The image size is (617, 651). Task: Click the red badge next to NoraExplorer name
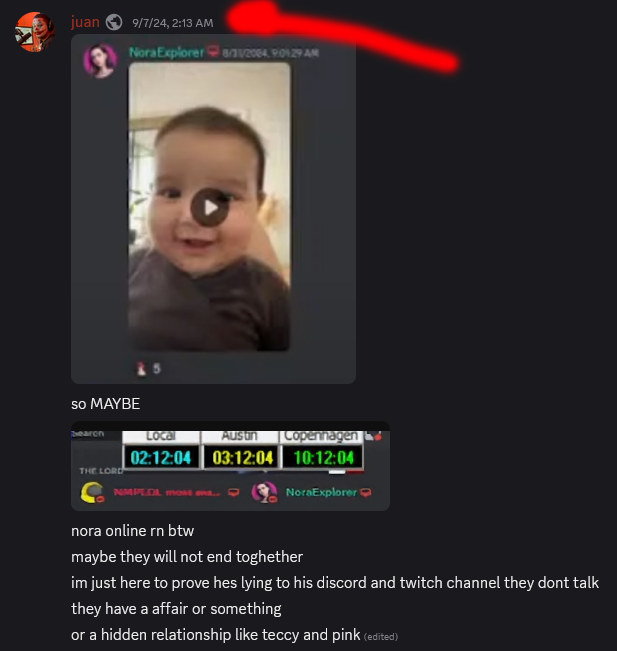[x=213, y=51]
